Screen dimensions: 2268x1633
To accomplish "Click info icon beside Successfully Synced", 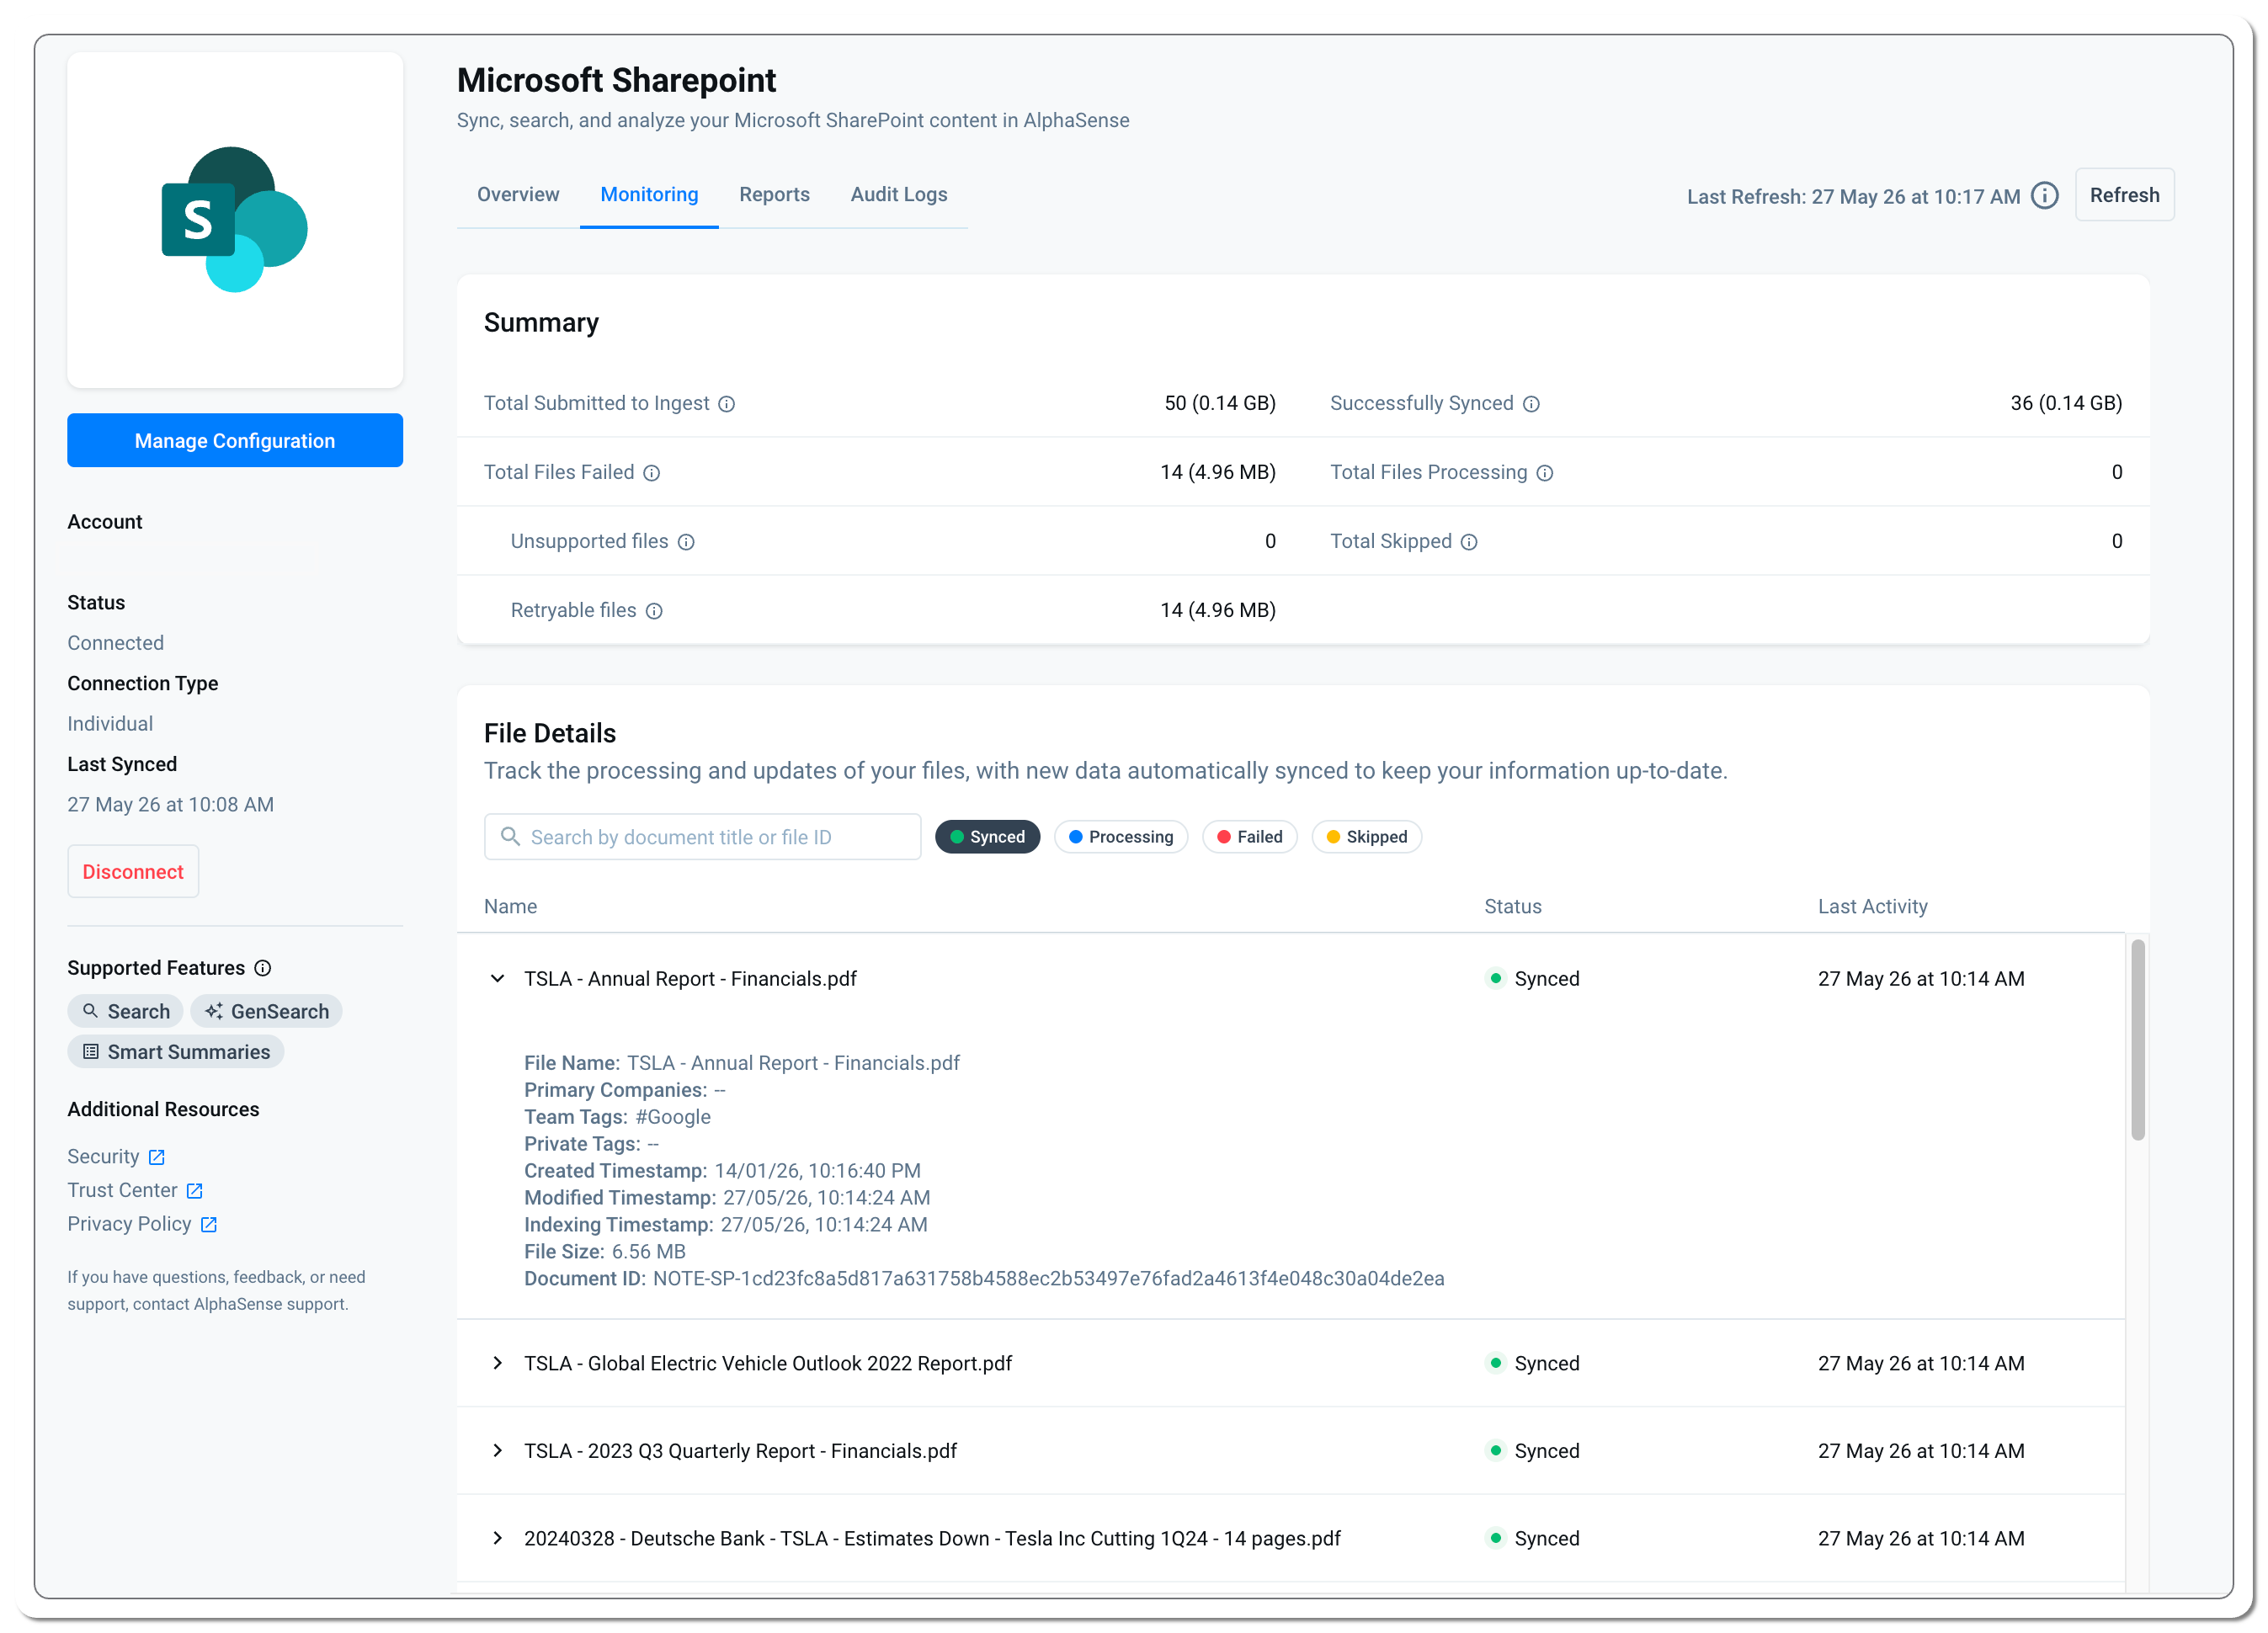I will pos(1531,404).
